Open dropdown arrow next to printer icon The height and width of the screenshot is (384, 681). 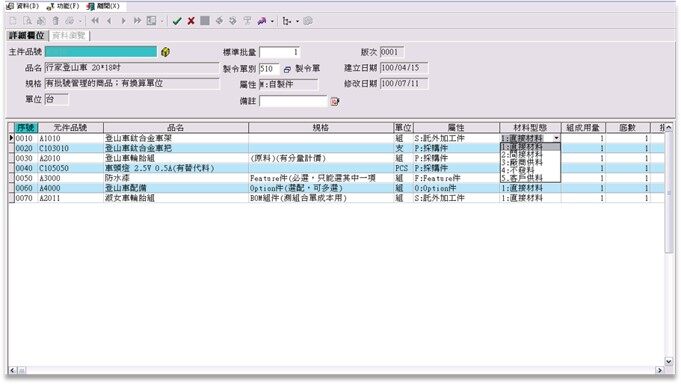coord(80,21)
